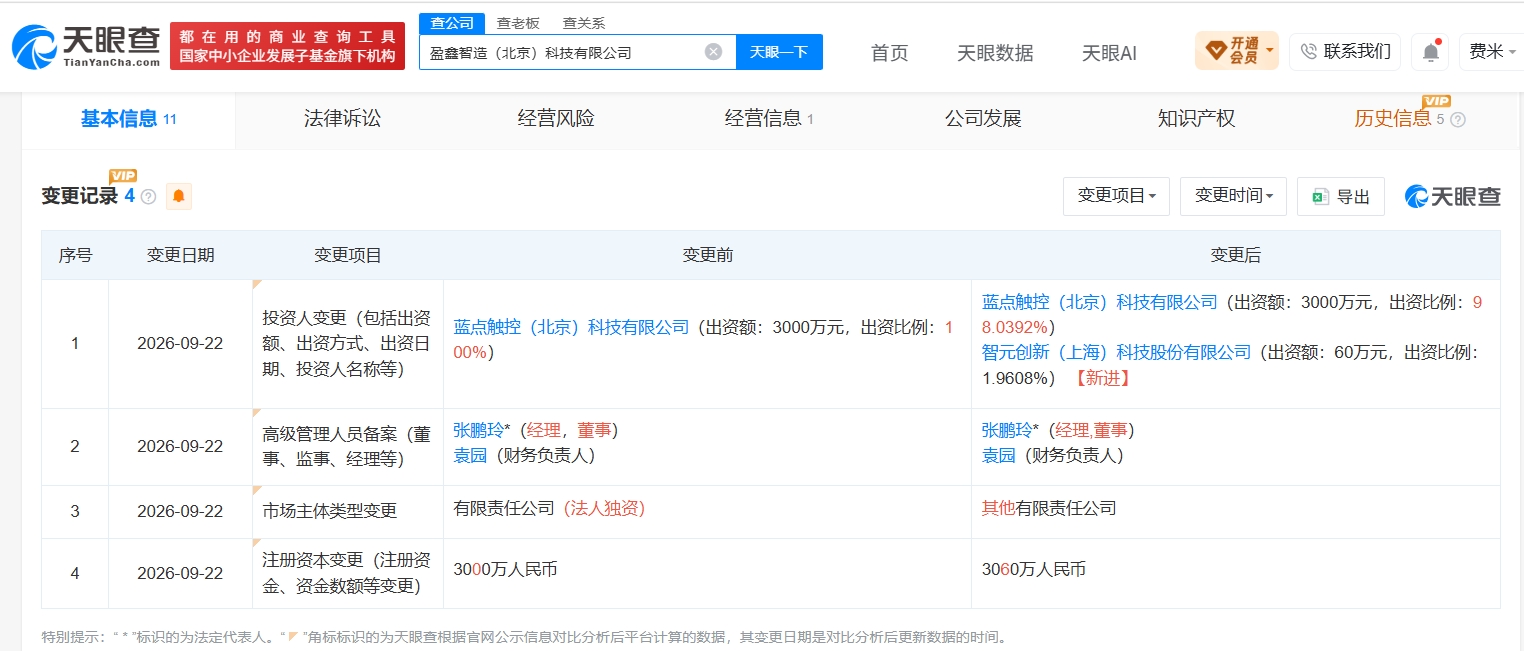
Task: Clear the search box with the X icon
Action: pos(713,52)
